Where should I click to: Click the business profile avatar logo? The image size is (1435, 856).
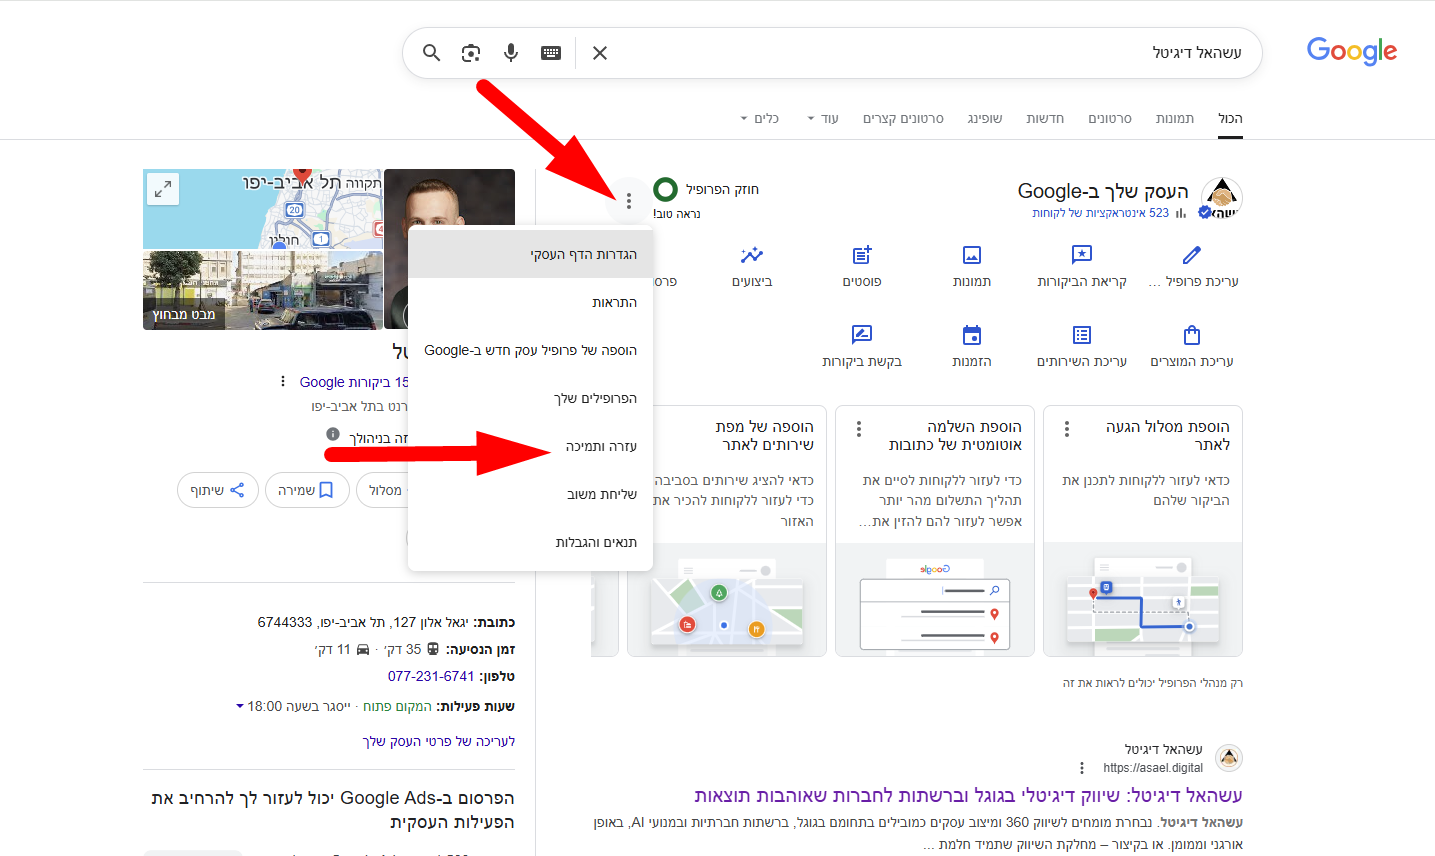coord(1221,197)
